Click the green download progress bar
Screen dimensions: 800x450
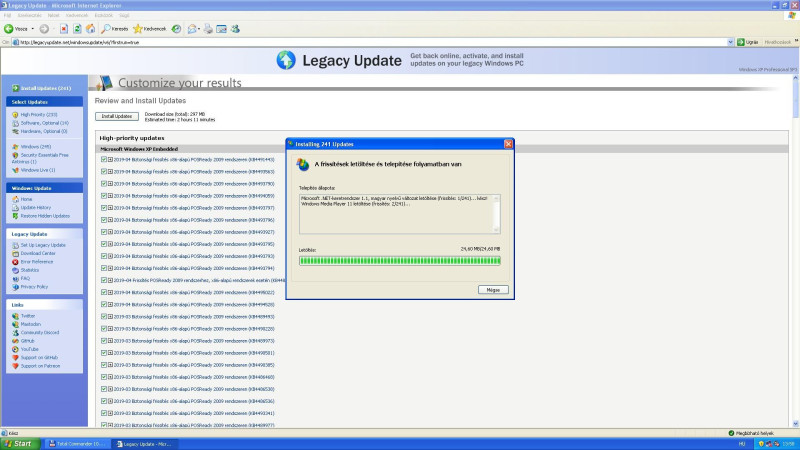click(399, 261)
